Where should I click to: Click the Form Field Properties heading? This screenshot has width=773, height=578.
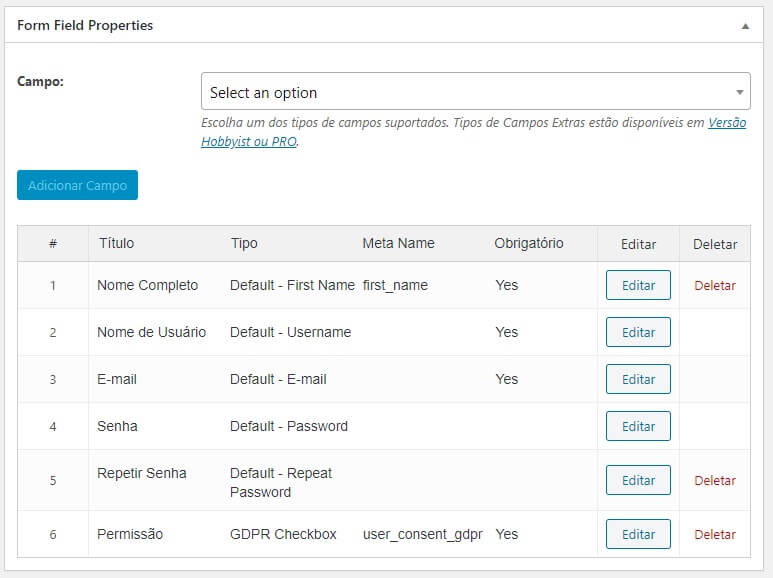coord(85,25)
